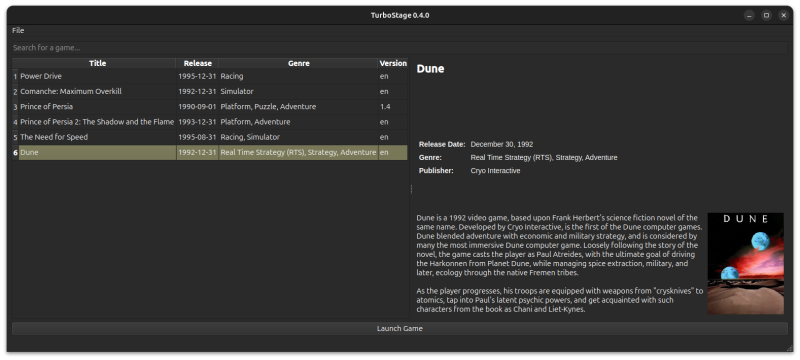Image resolution: width=800 pixels, height=360 pixels.
Task: Click the Dune cover art thumbnail
Action: [745, 263]
